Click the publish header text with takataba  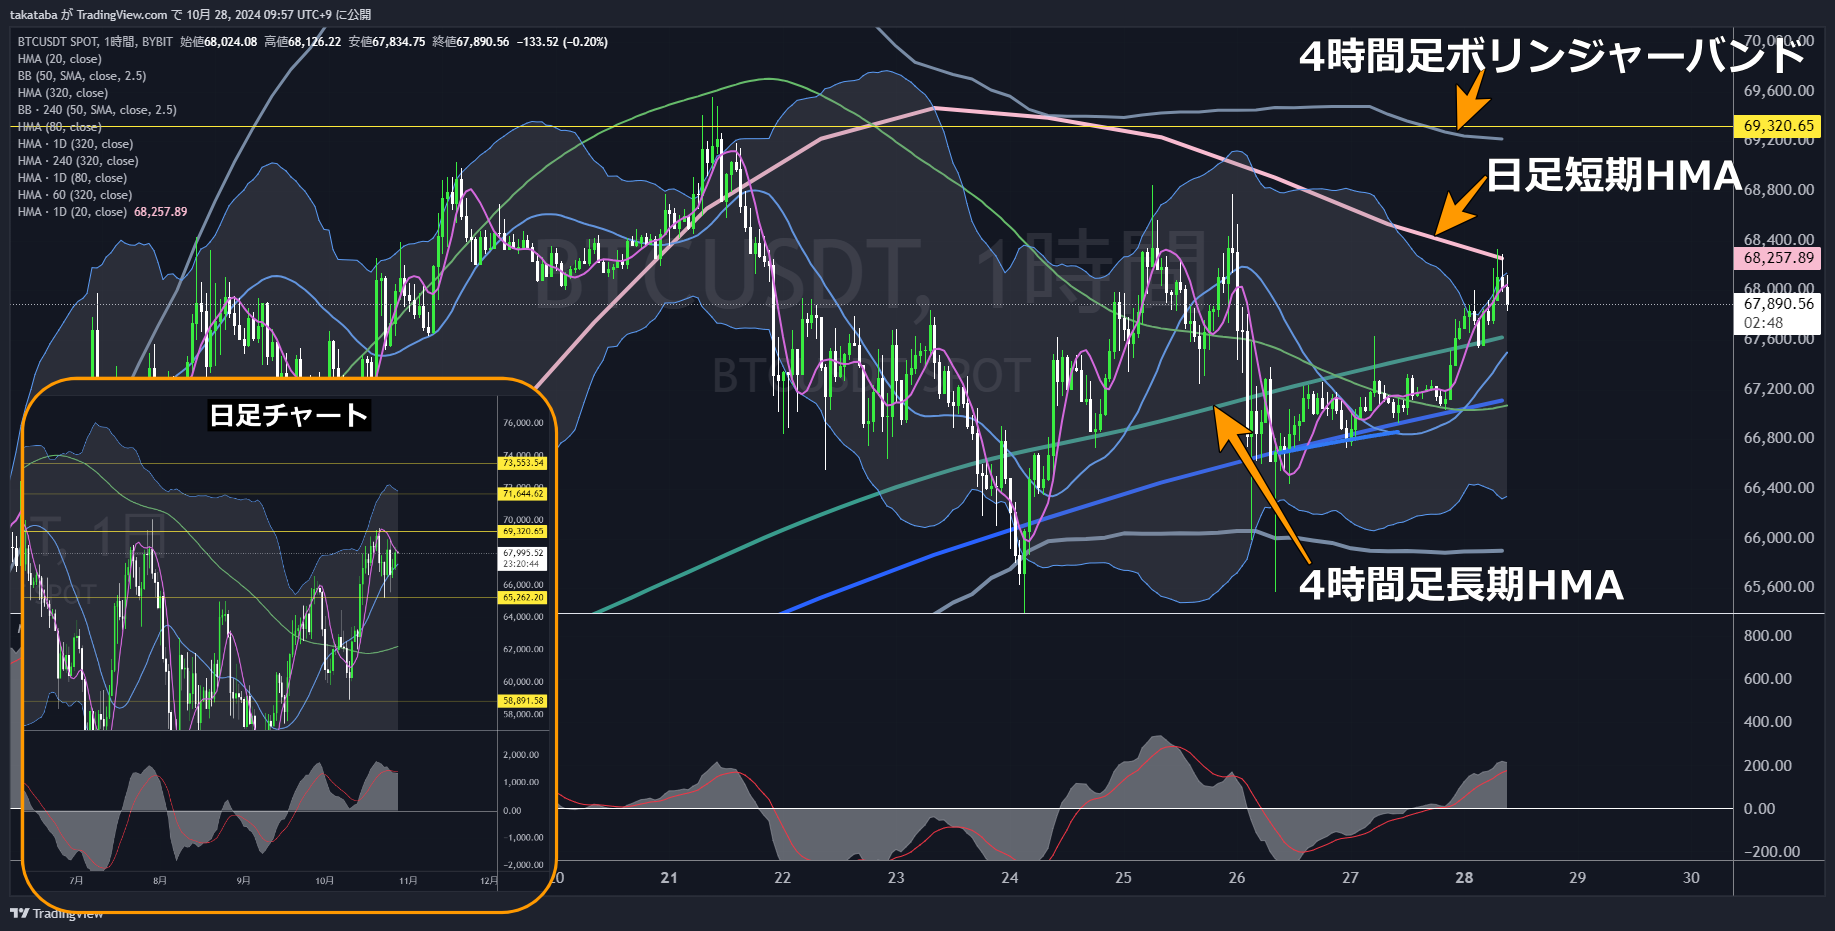coord(190,14)
